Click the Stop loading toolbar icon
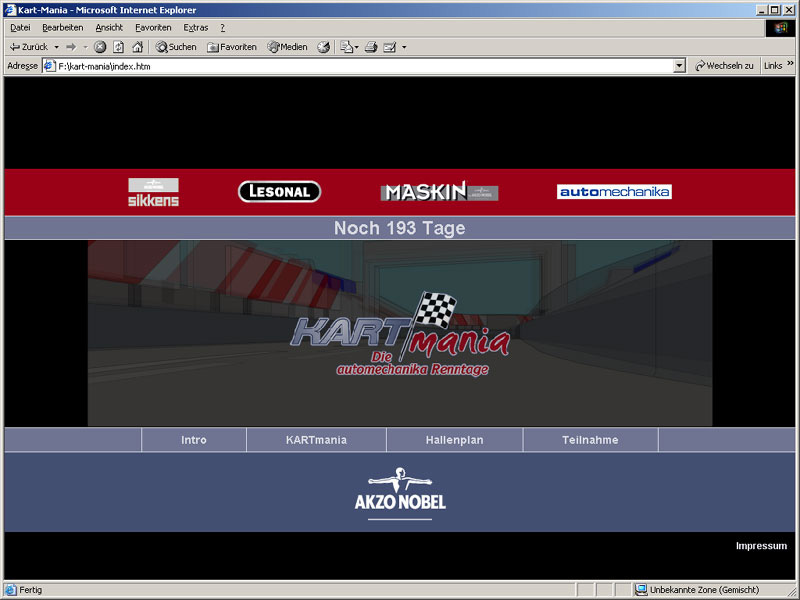This screenshot has width=800, height=600. [x=100, y=47]
